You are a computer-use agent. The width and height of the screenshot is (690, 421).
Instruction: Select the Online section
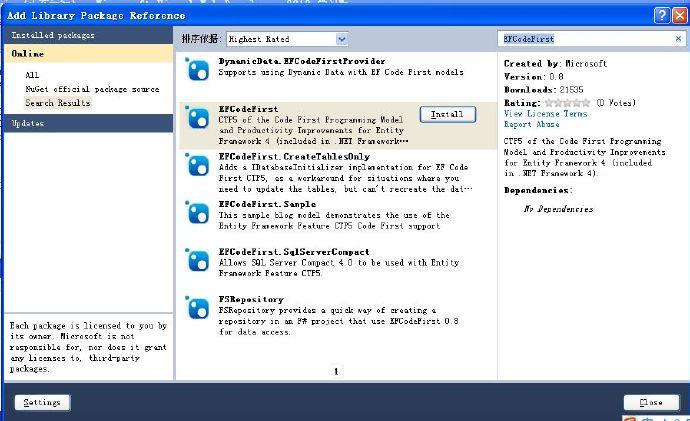click(x=88, y=54)
